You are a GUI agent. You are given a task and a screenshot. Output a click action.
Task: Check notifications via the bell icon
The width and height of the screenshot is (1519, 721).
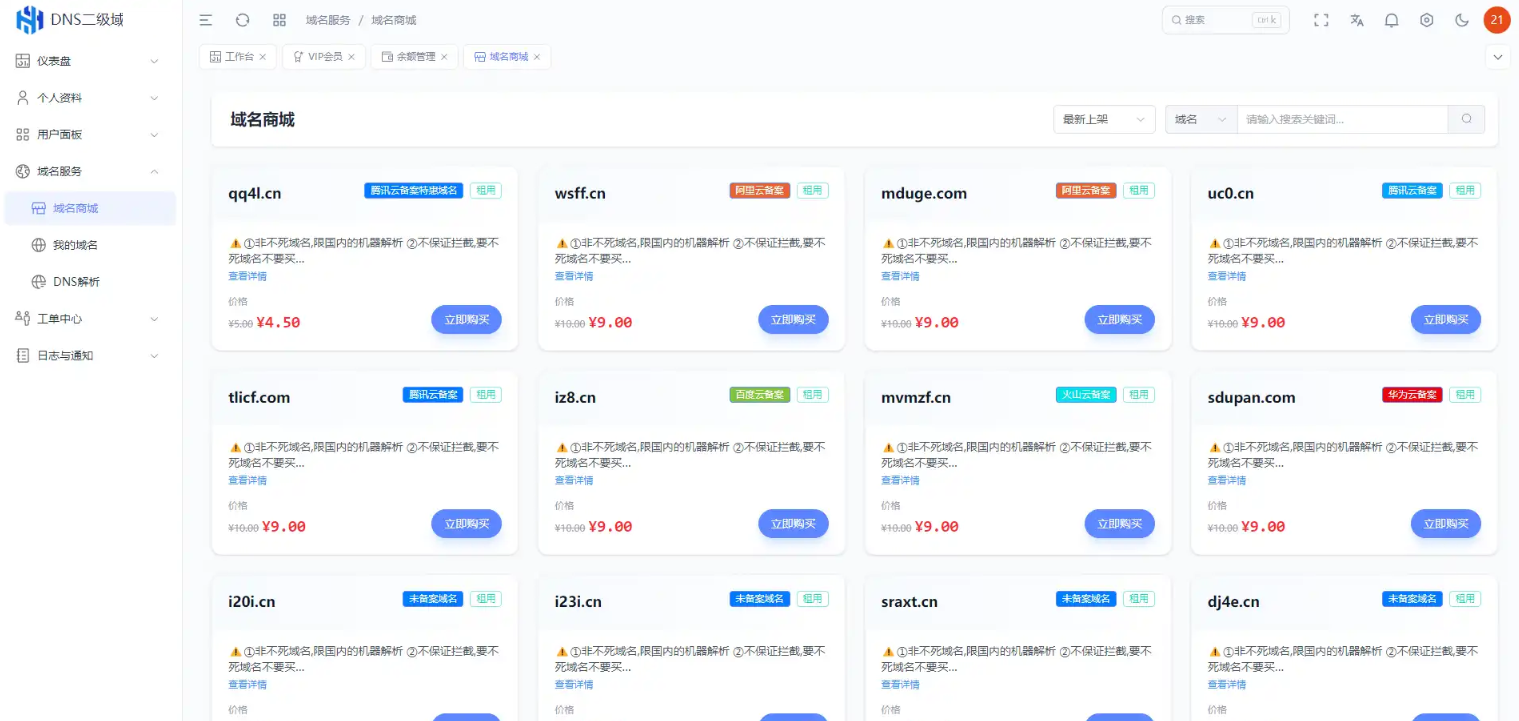[1391, 19]
